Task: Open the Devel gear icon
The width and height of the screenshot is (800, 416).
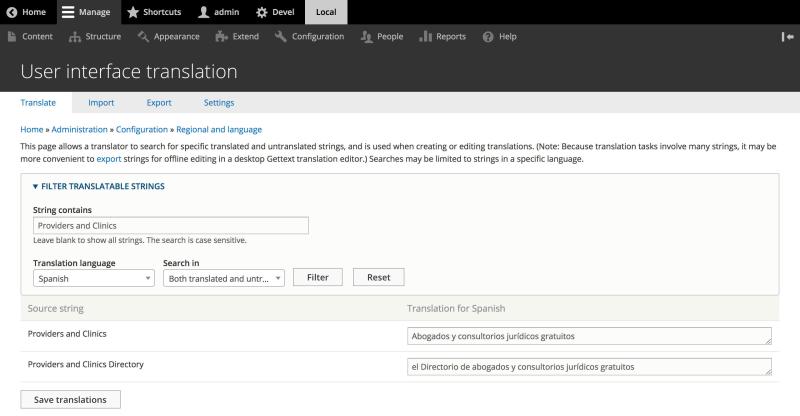Action: [262, 12]
